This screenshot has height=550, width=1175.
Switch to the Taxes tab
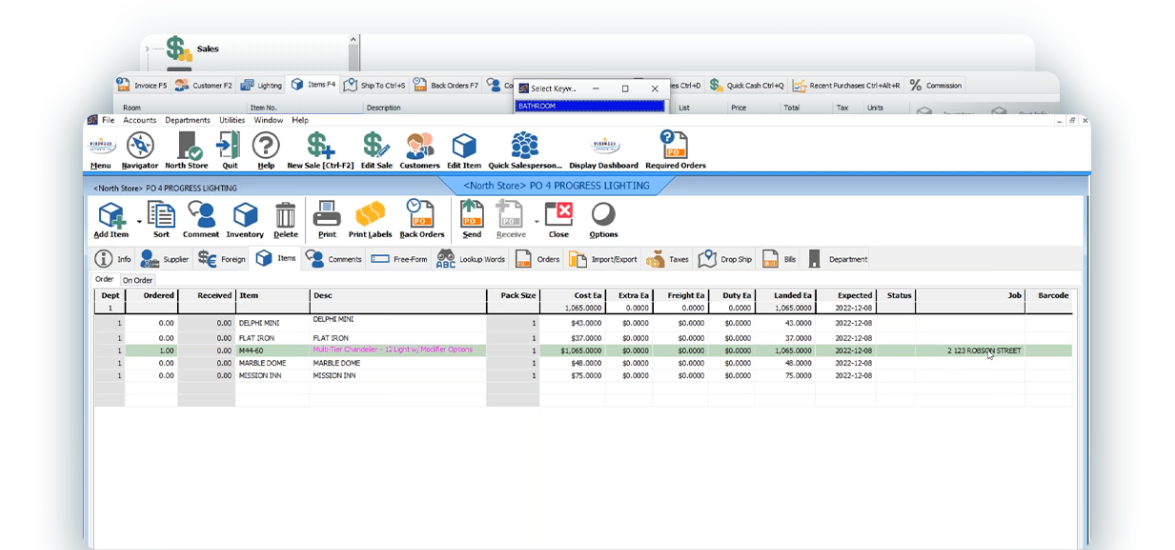(667, 259)
